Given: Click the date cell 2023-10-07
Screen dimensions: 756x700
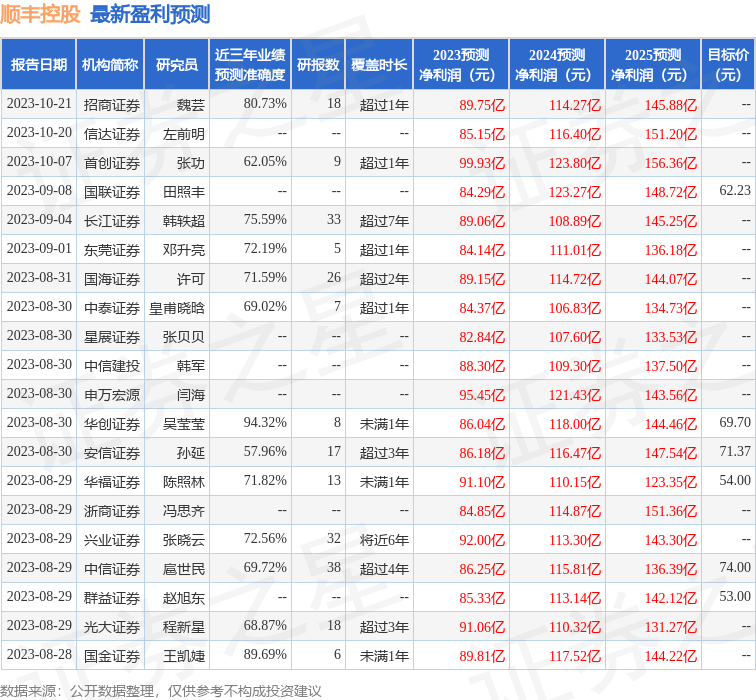Looking at the screenshot, I should [39, 162].
